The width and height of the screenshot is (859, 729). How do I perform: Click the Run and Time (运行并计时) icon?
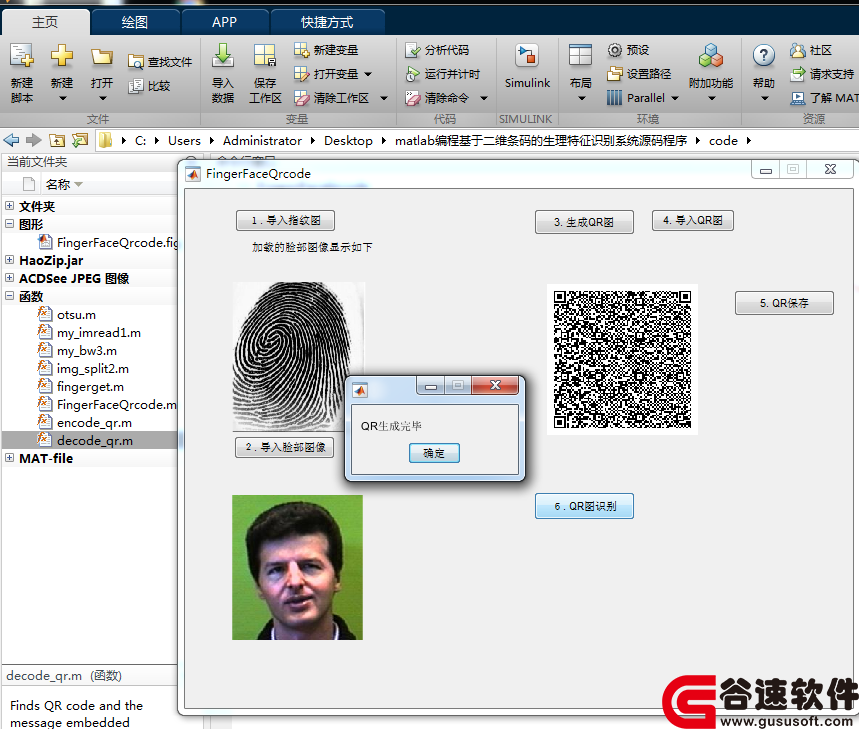pyautogui.click(x=413, y=74)
